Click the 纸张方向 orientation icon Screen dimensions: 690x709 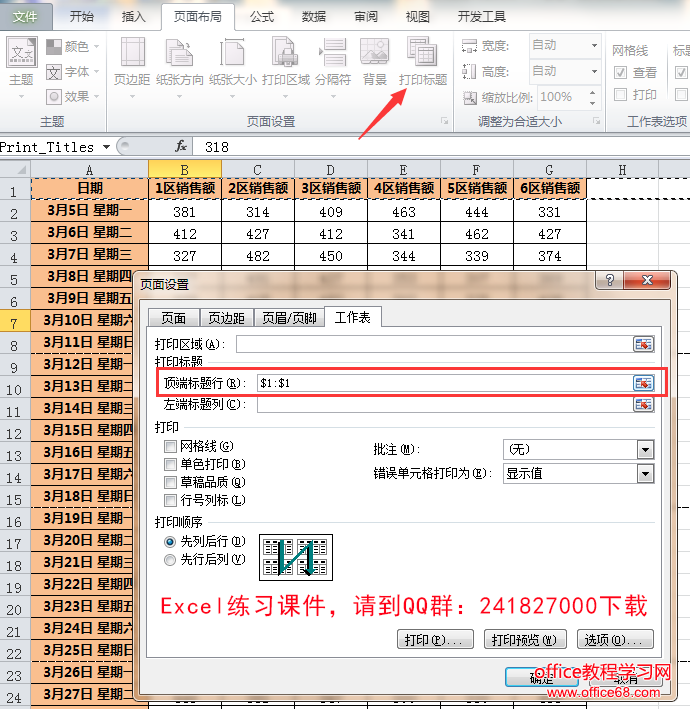[180, 53]
